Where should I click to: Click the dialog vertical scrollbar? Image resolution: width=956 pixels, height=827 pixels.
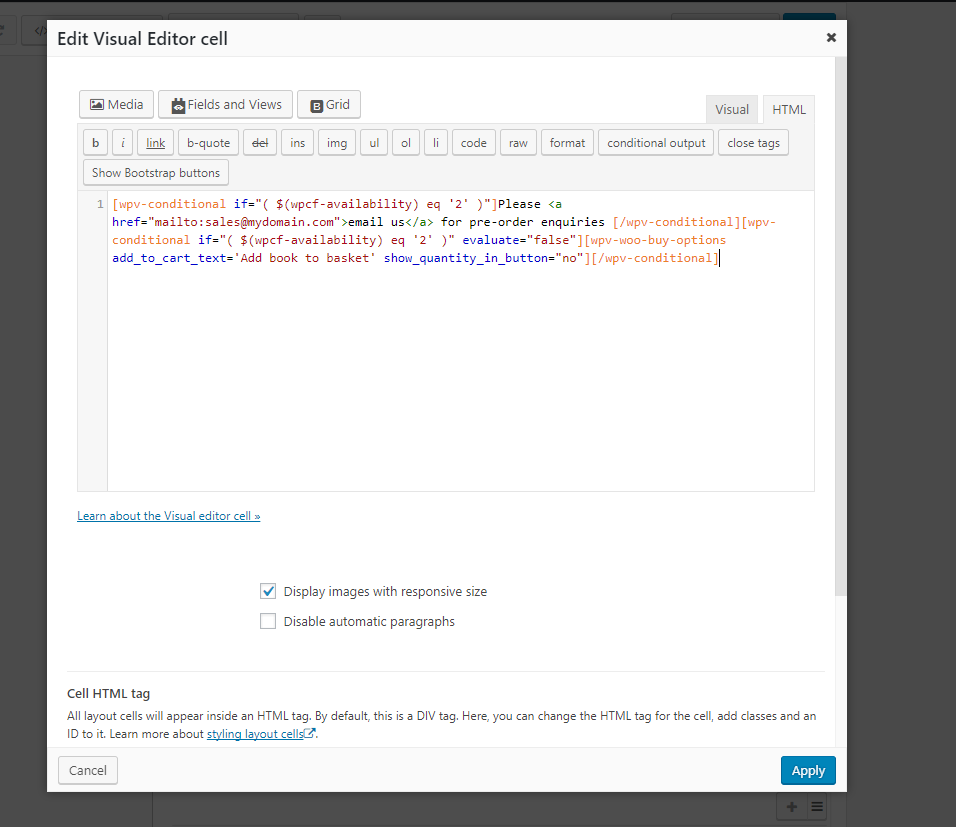tap(840, 326)
